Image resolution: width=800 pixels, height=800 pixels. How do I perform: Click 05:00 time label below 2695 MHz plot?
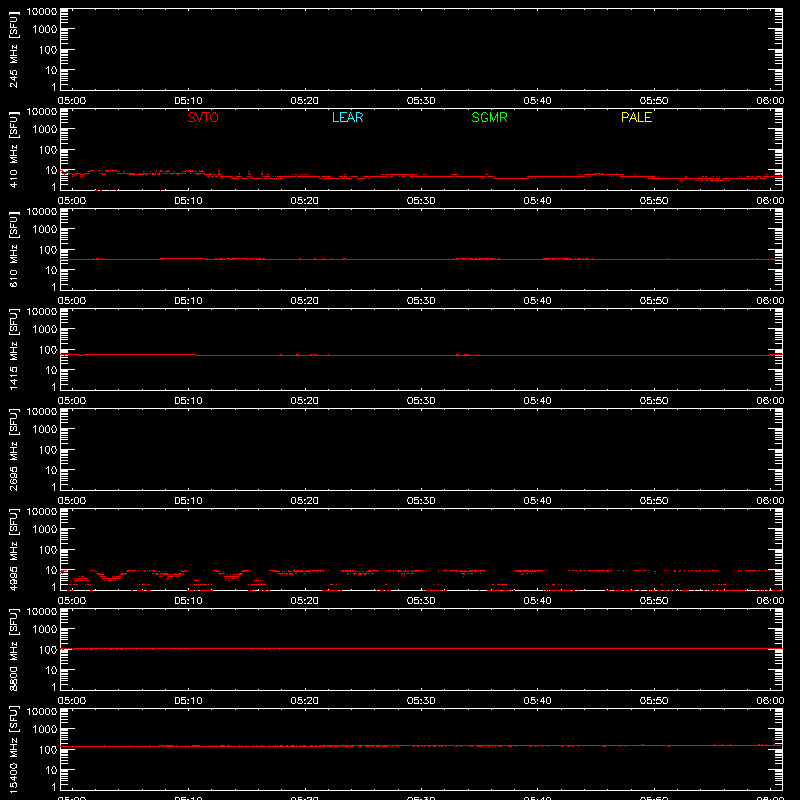pos(71,501)
